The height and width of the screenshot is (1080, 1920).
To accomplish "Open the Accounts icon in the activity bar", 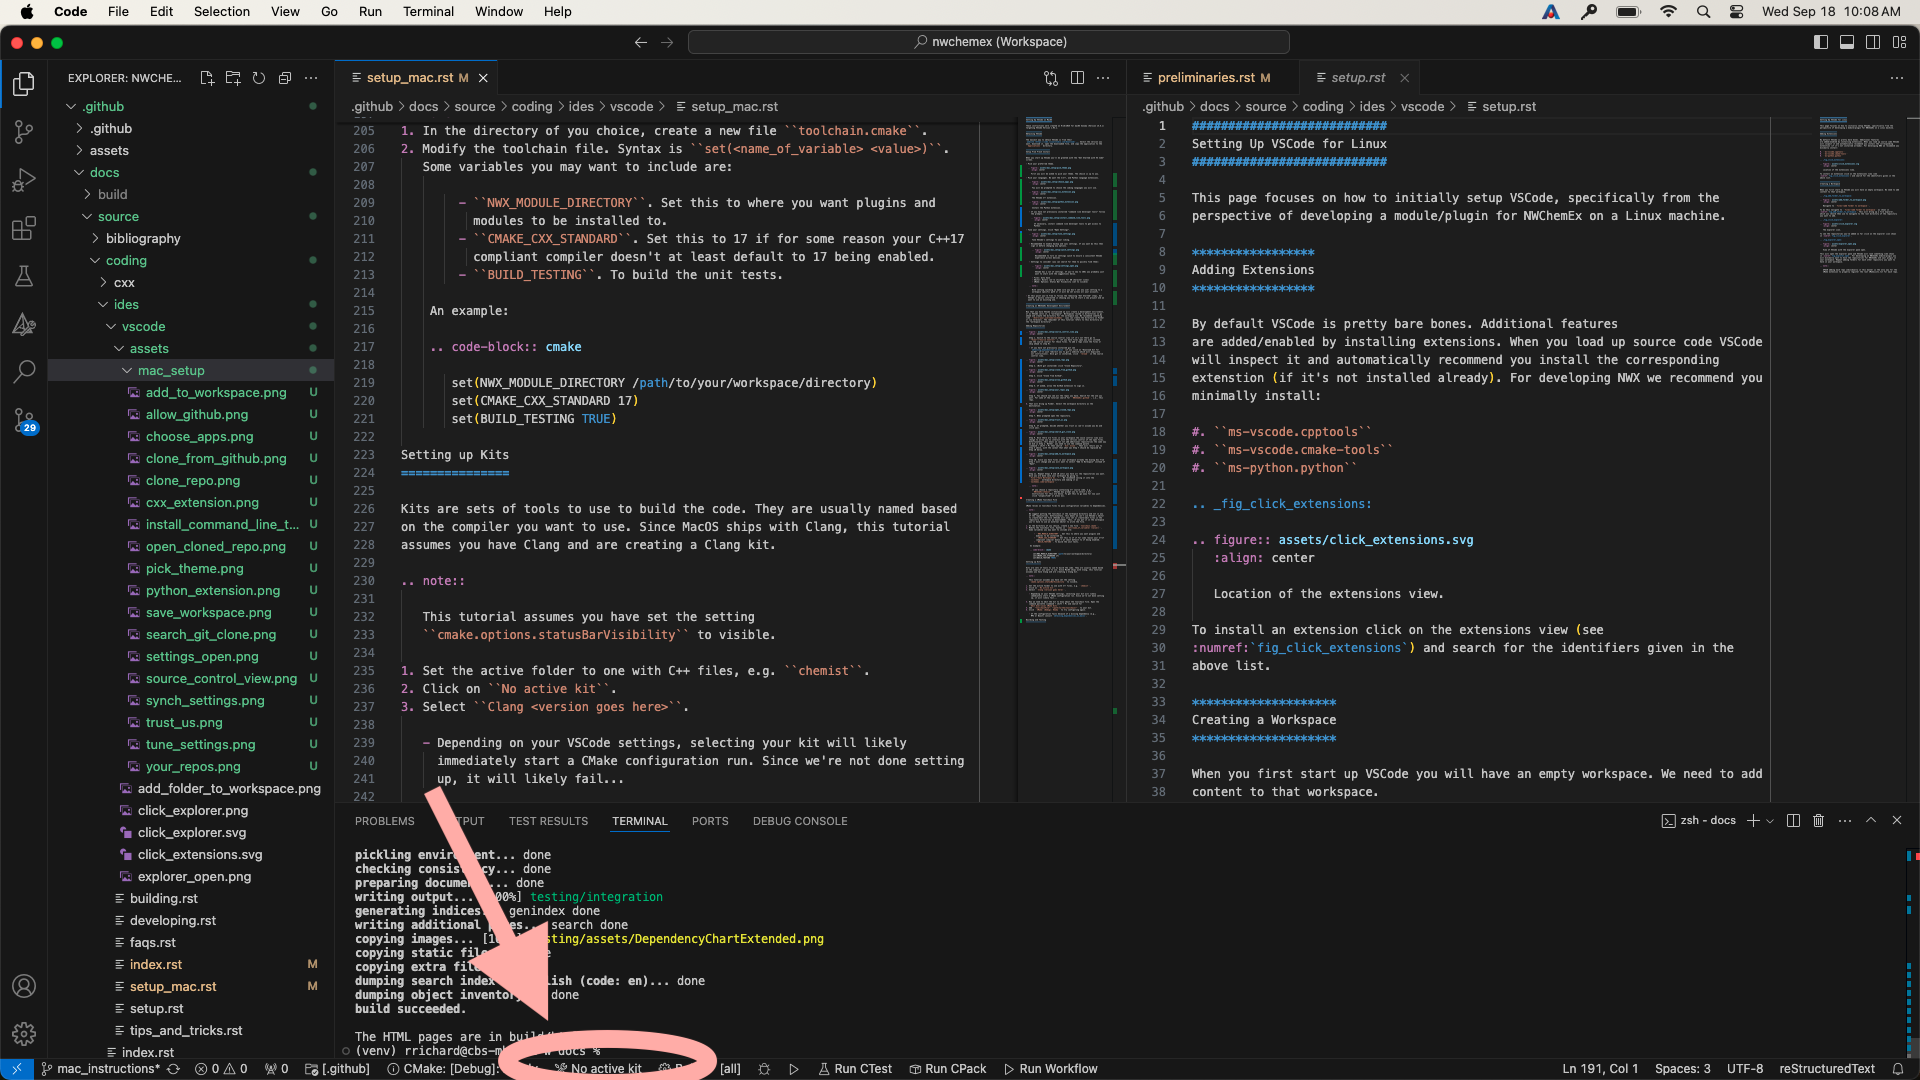I will pyautogui.click(x=24, y=986).
